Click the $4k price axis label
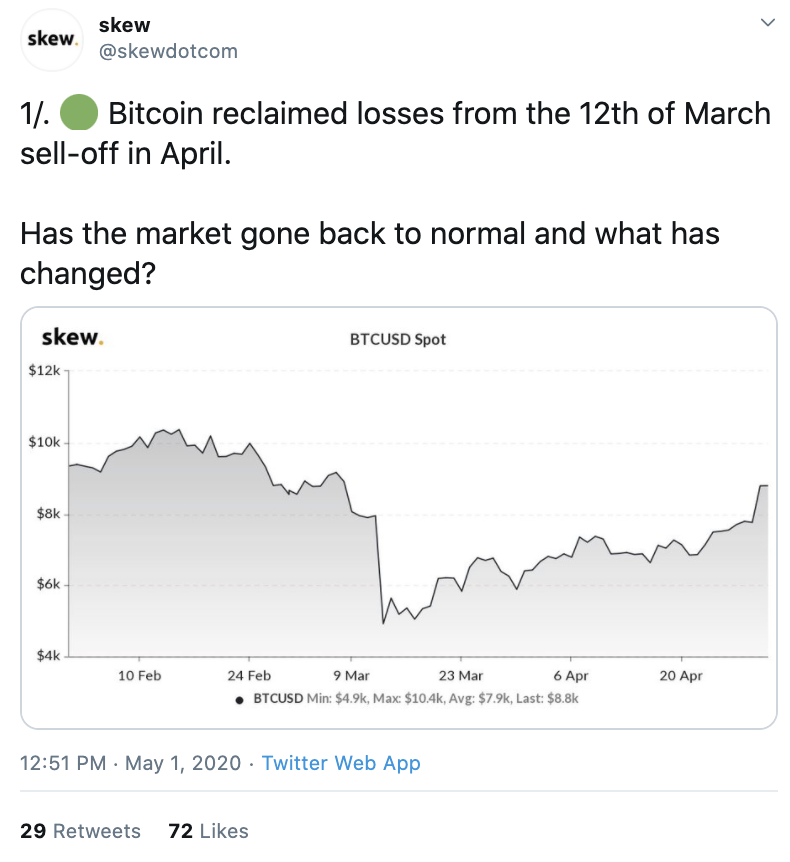Viewport: 790px width, 862px height. [47, 656]
